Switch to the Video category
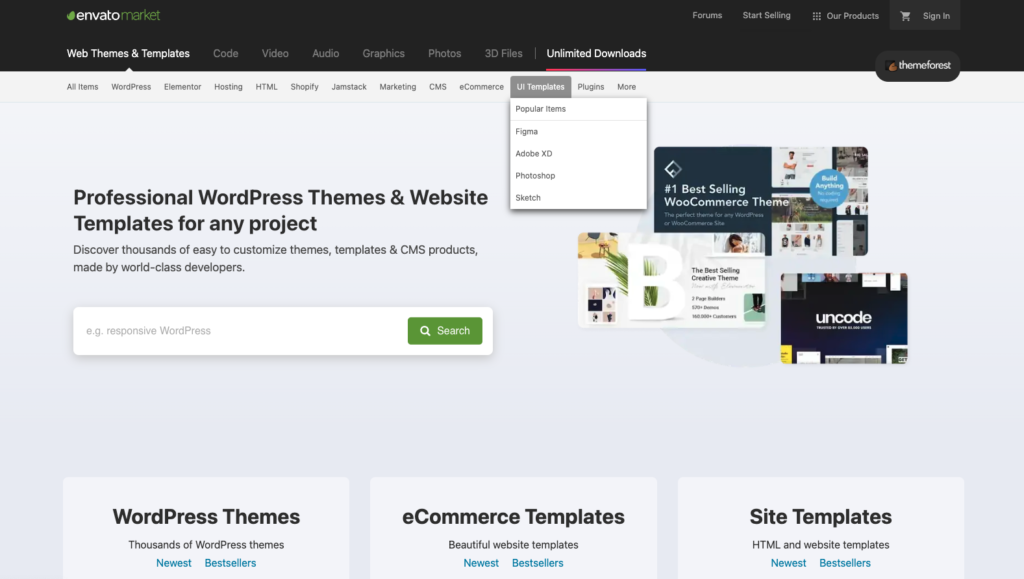 click(x=275, y=54)
